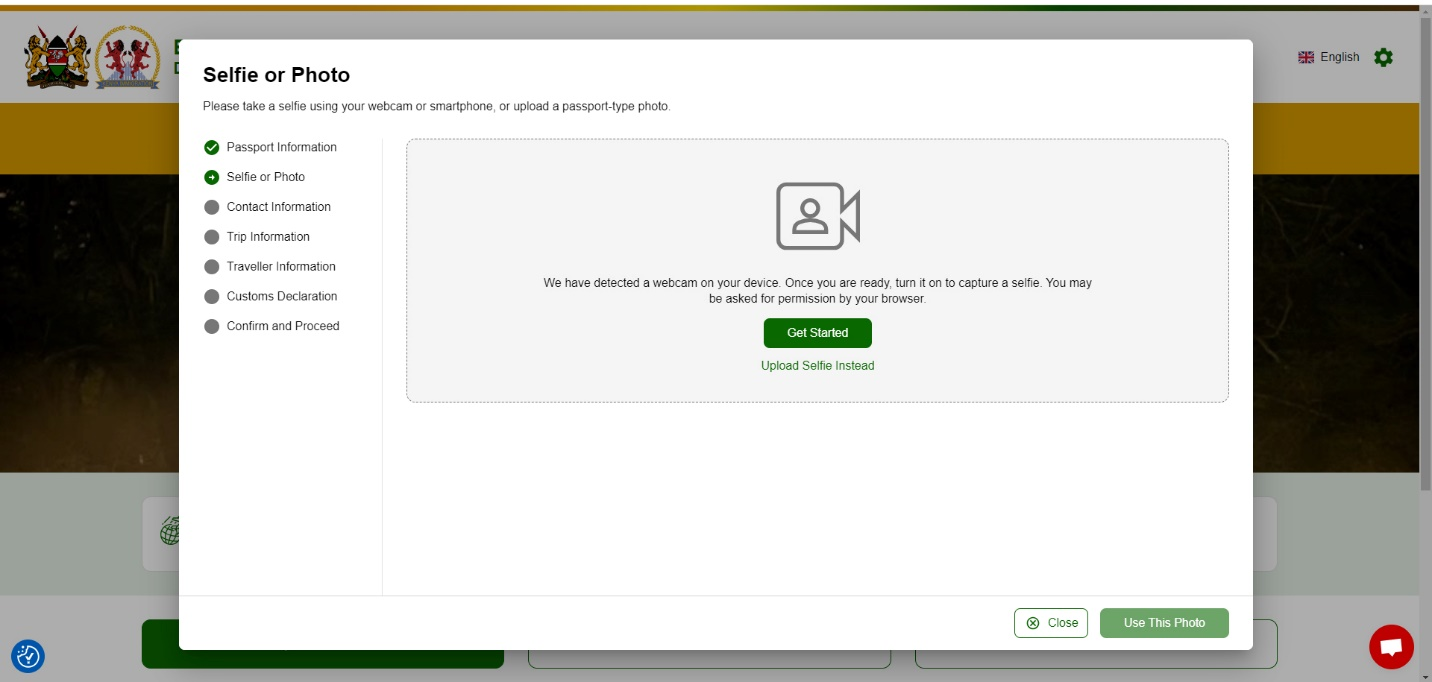Open settings via the green gear icon

(1383, 57)
